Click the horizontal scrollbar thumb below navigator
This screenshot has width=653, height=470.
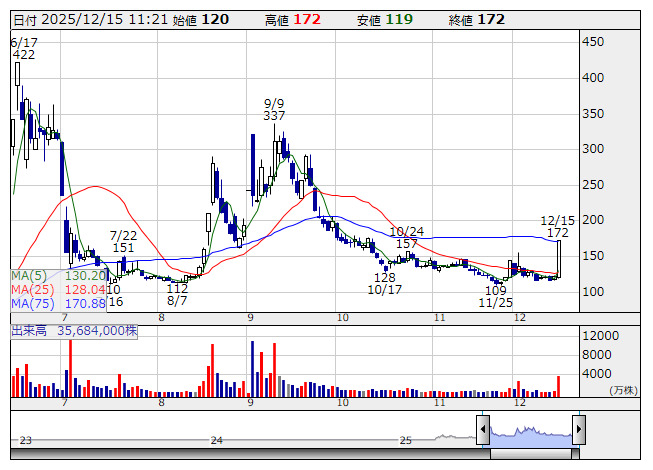pos(531,453)
